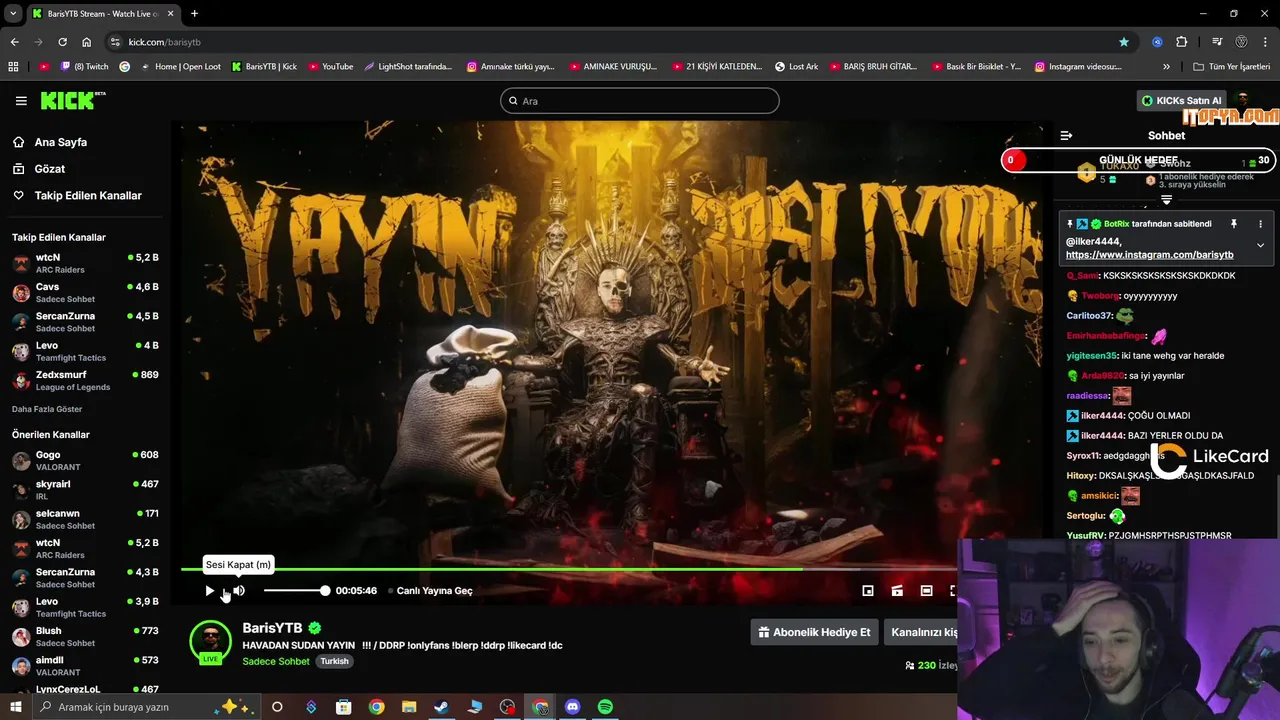Go to Ana Sayfa in sidebar
The height and width of the screenshot is (720, 1280).
pyautogui.click(x=60, y=142)
